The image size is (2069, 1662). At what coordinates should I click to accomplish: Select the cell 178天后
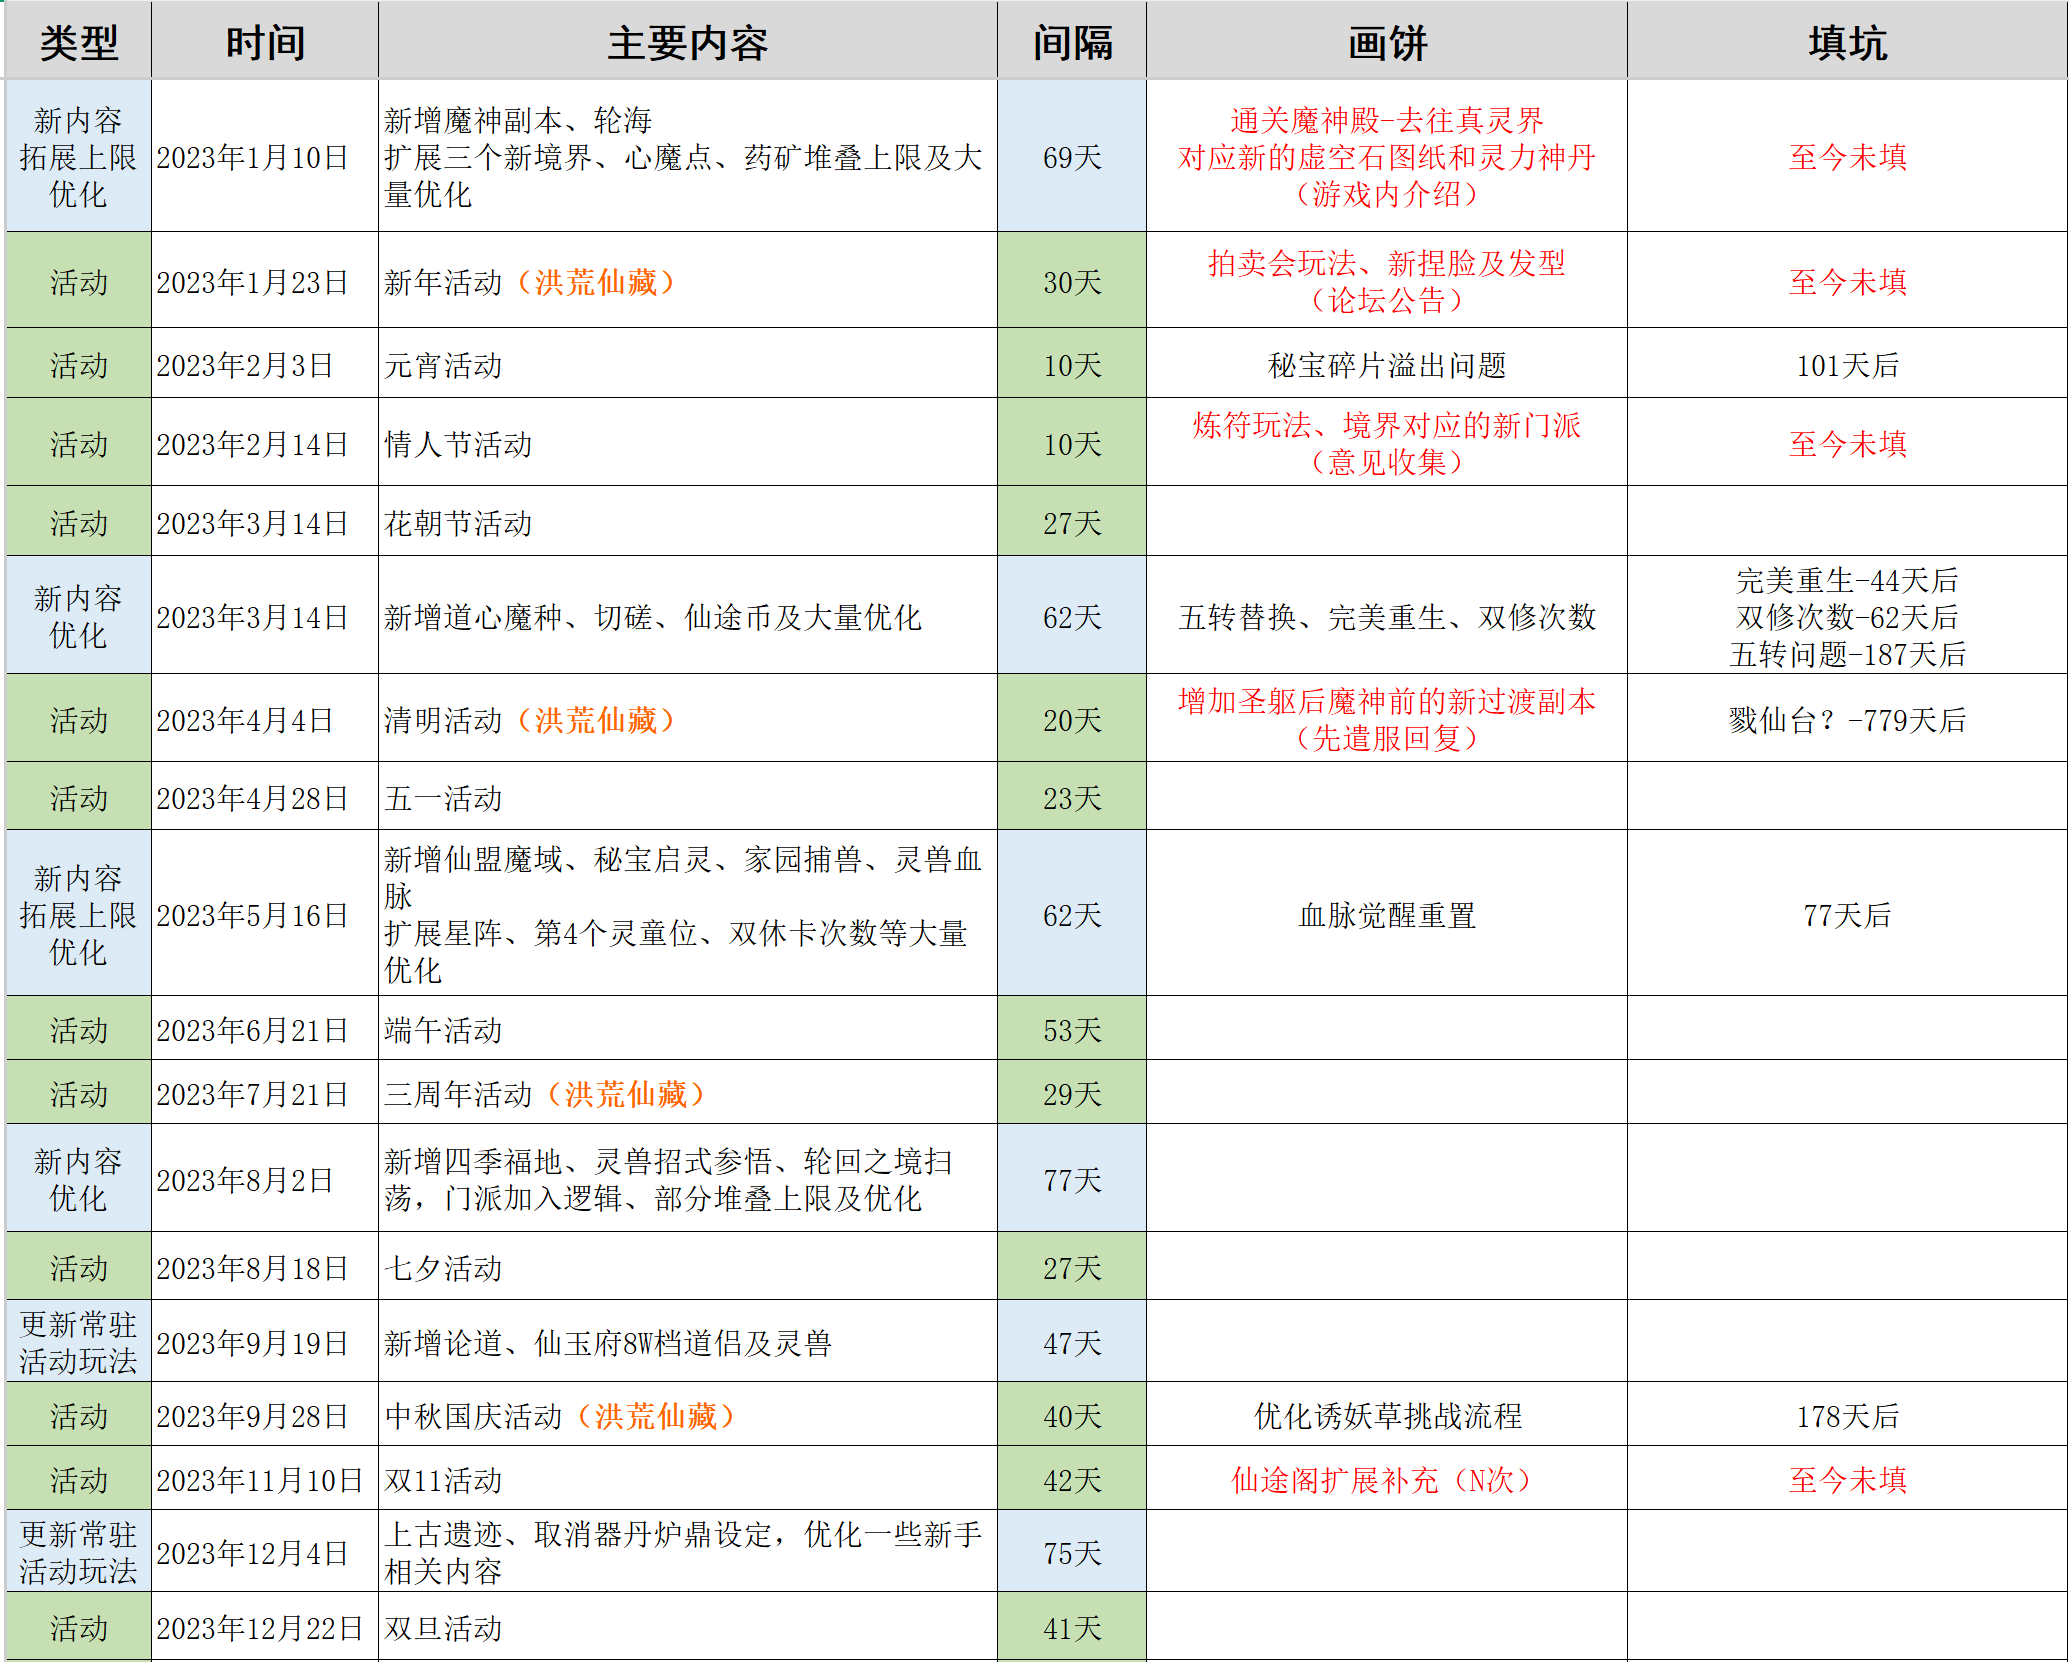pos(1847,1415)
